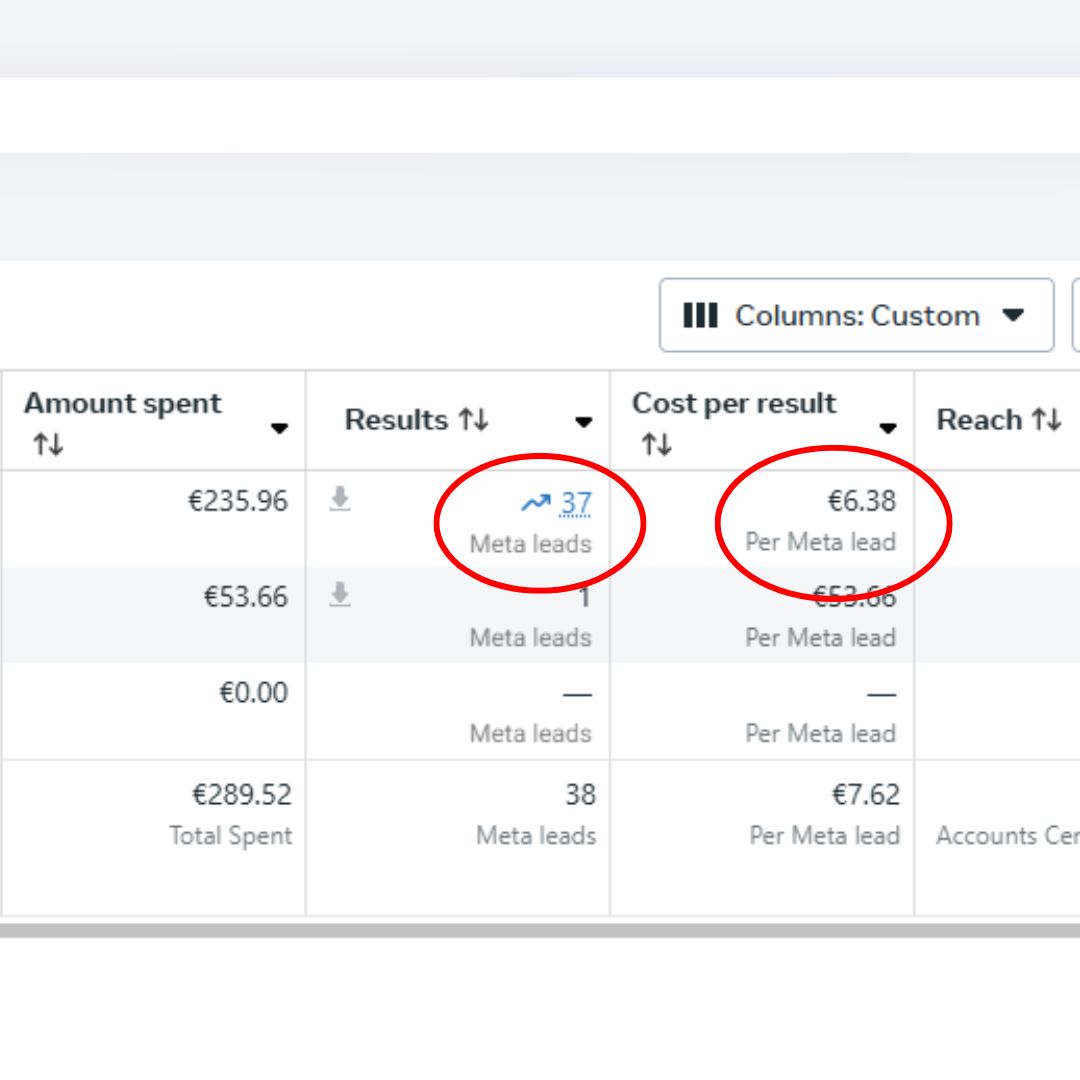Click the Results column header label
Viewport: 1080px width, 1080px height.
396,420
